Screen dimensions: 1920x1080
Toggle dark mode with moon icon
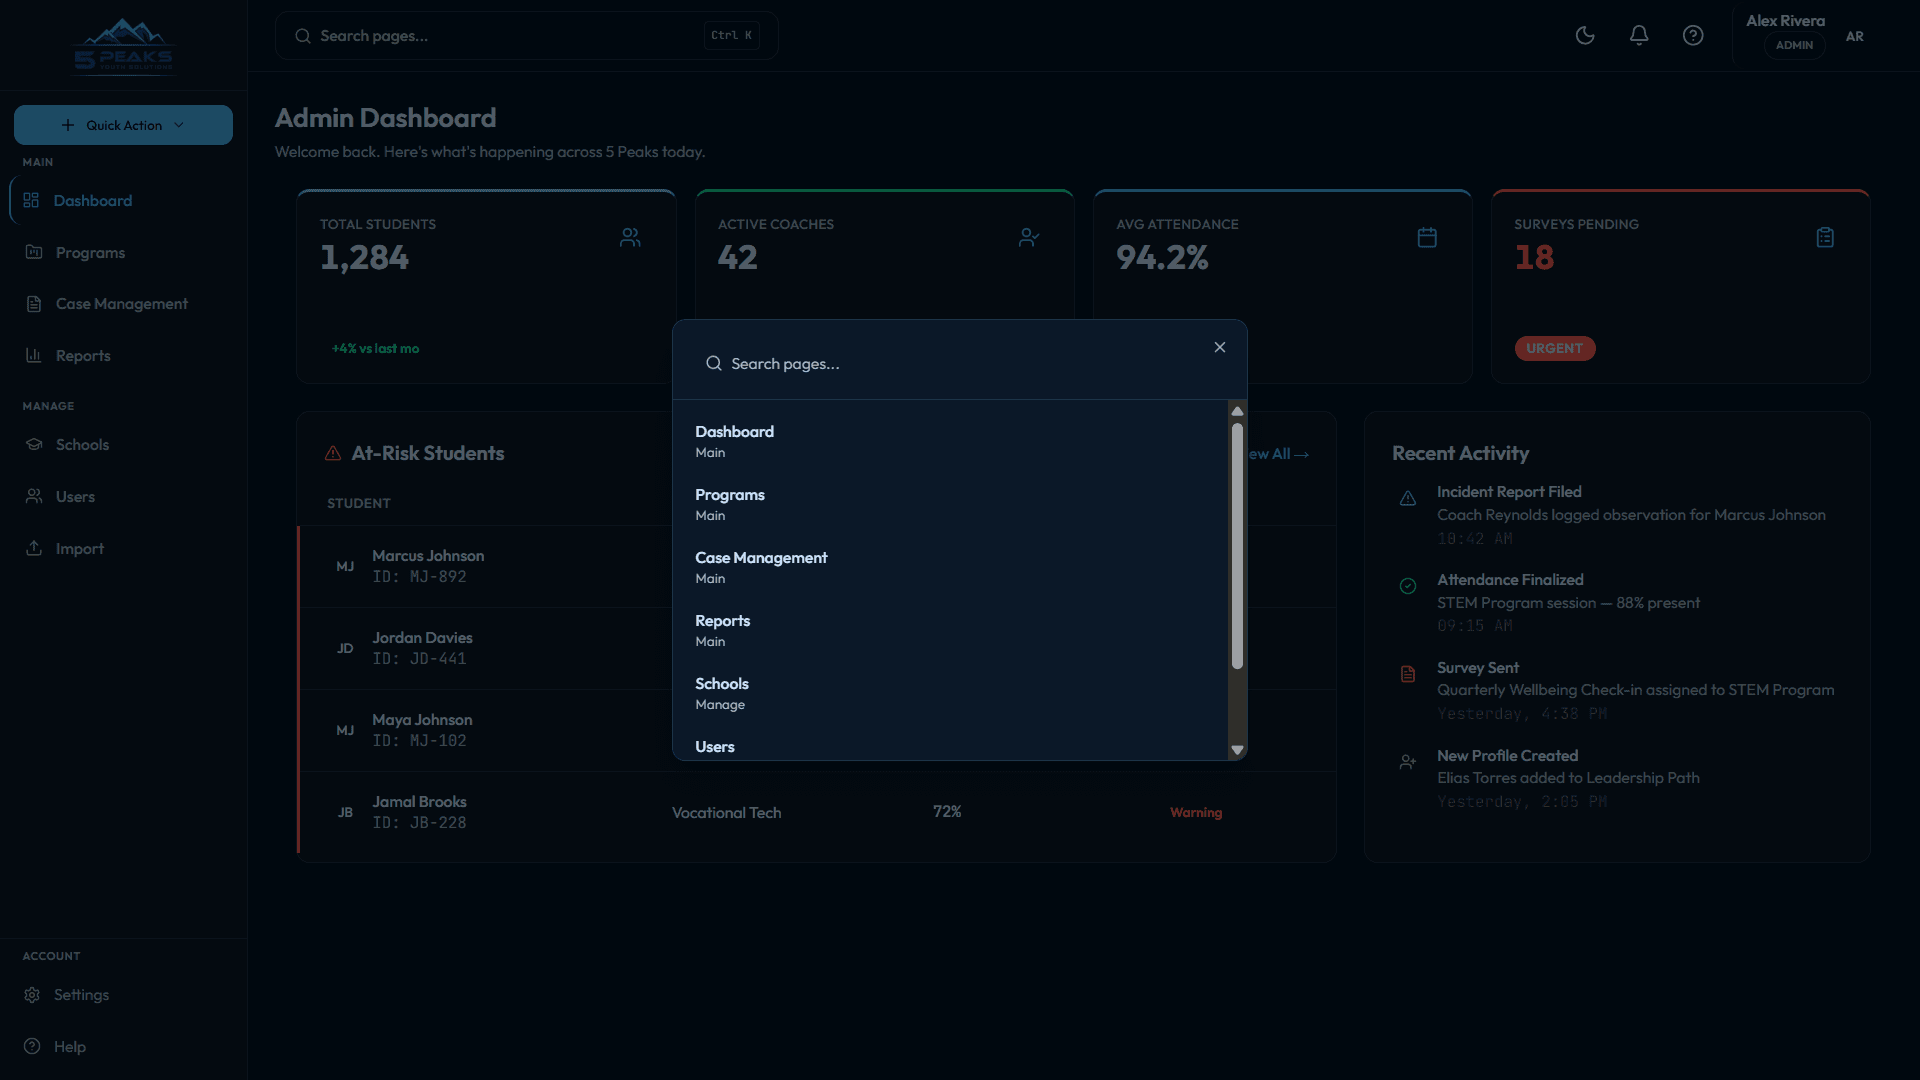pos(1585,36)
